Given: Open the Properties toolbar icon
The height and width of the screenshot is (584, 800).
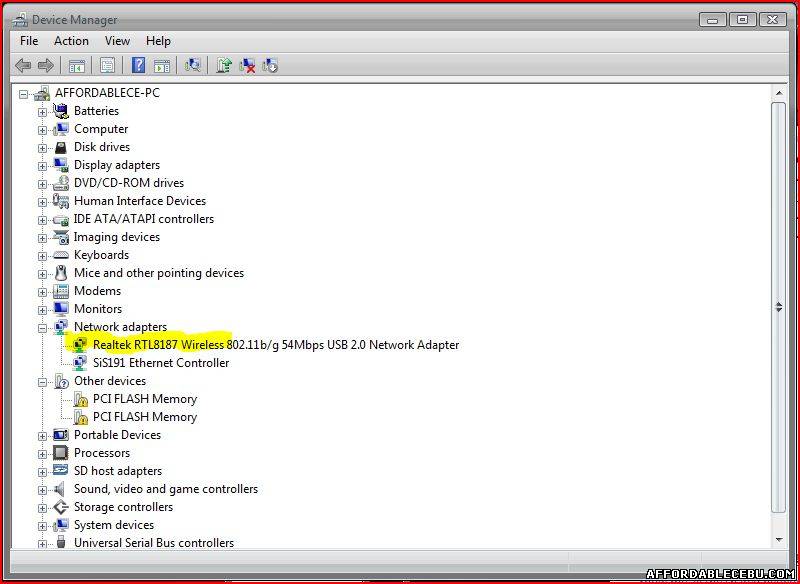Looking at the screenshot, I should point(107,65).
